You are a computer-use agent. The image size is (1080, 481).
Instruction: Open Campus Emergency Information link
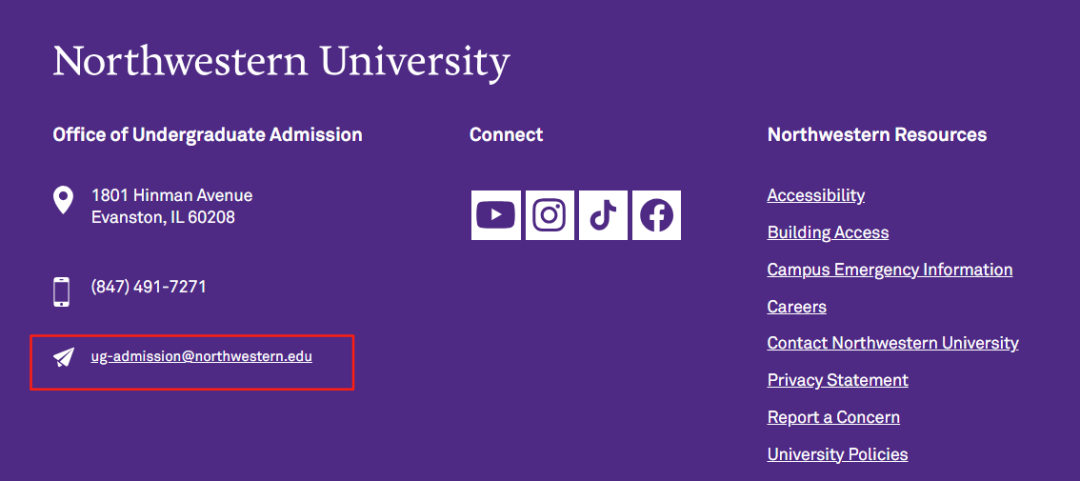pyautogui.click(x=889, y=269)
